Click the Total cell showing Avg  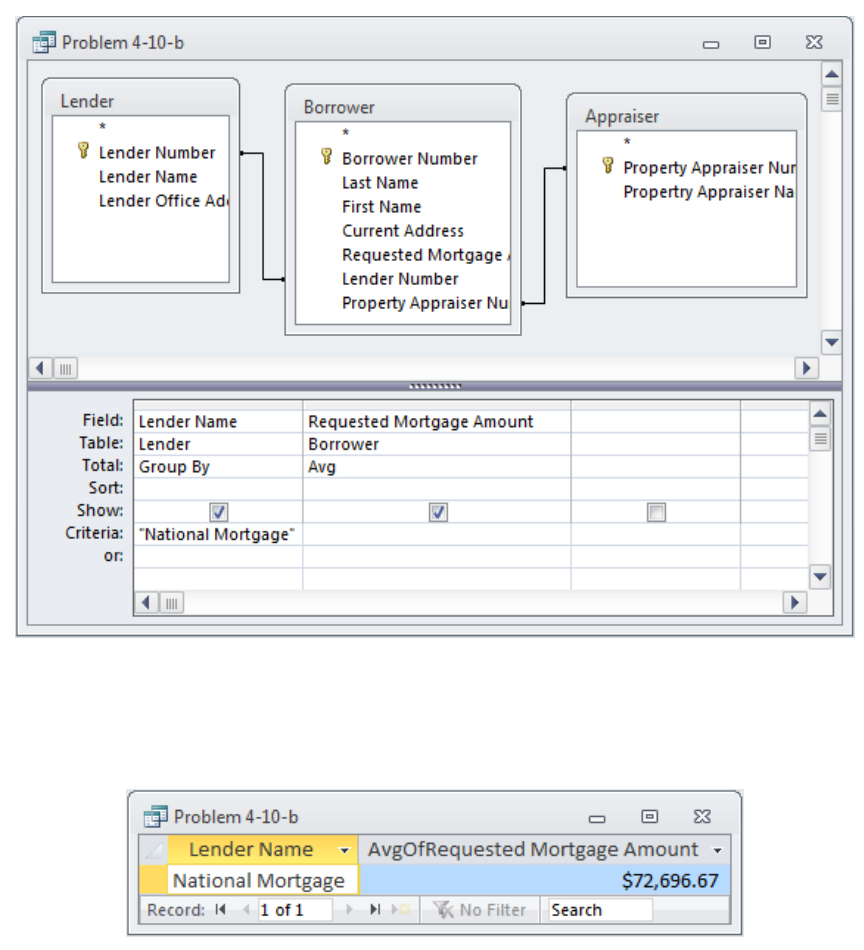(x=437, y=467)
